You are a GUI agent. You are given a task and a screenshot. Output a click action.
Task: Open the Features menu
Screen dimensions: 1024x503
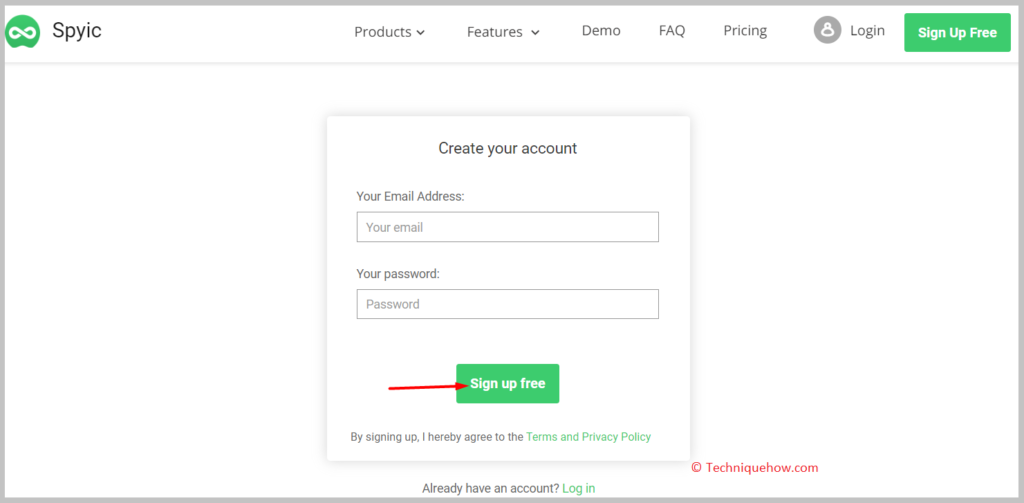pos(504,32)
